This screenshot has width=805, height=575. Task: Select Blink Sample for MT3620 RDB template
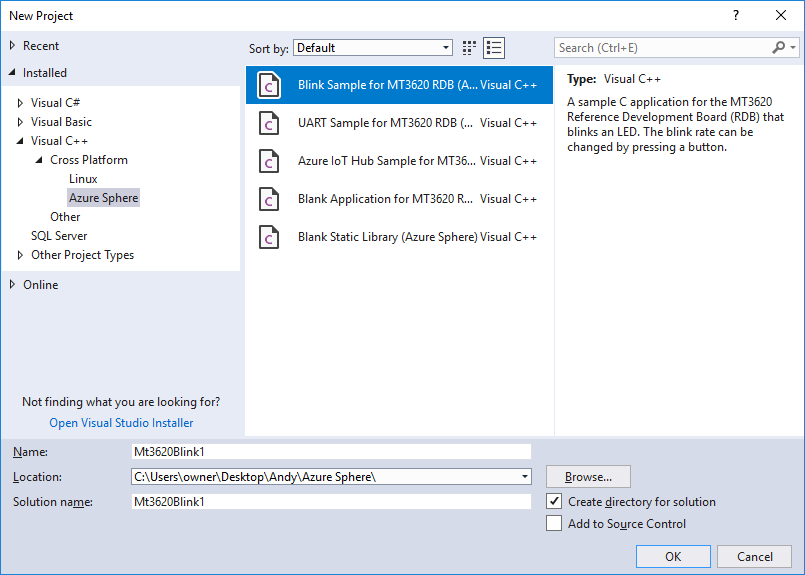(399, 85)
